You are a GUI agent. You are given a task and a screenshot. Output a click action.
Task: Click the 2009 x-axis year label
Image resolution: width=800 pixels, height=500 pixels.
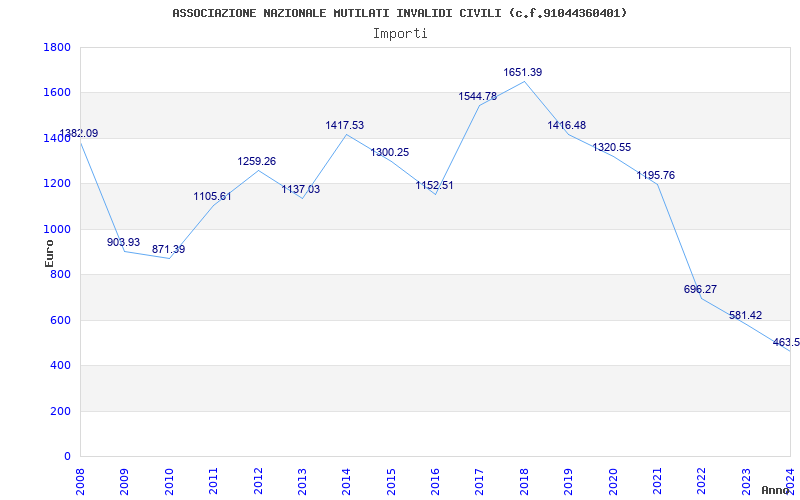(124, 481)
